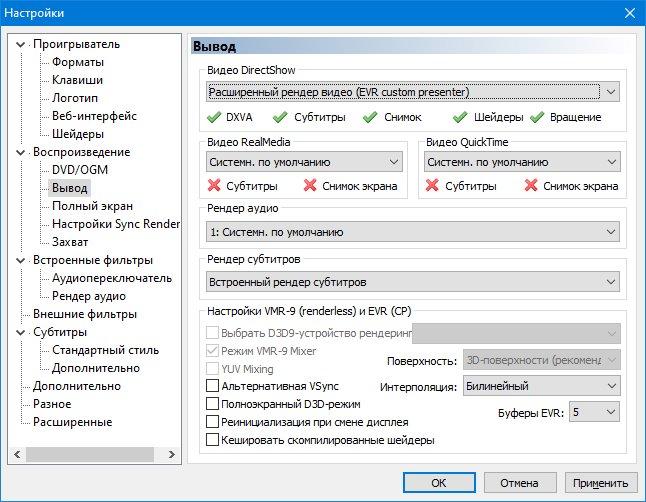Click the green DXVA checkmark icon
Screen dimensions: 646x502
coord(214,117)
